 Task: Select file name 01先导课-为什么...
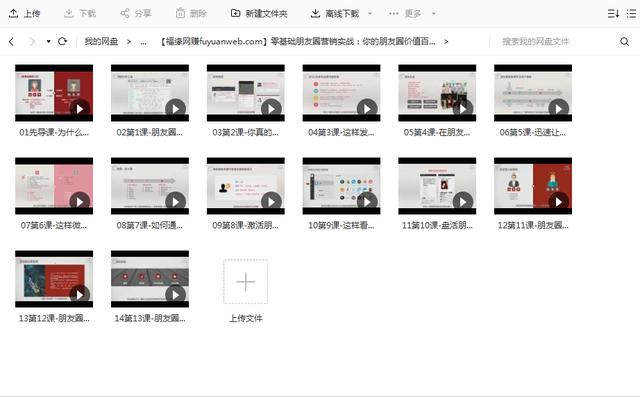pyautogui.click(x=54, y=132)
